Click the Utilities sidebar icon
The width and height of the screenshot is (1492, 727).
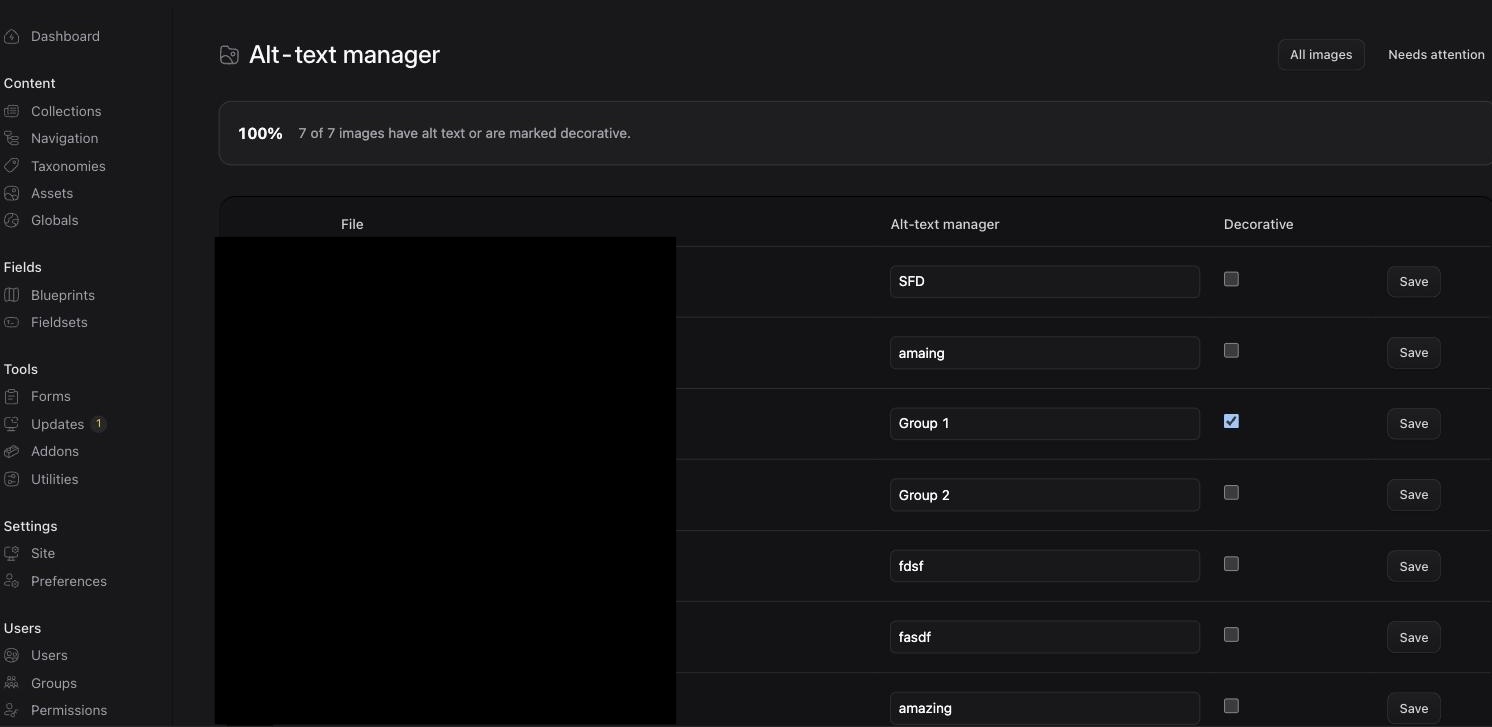[12, 479]
